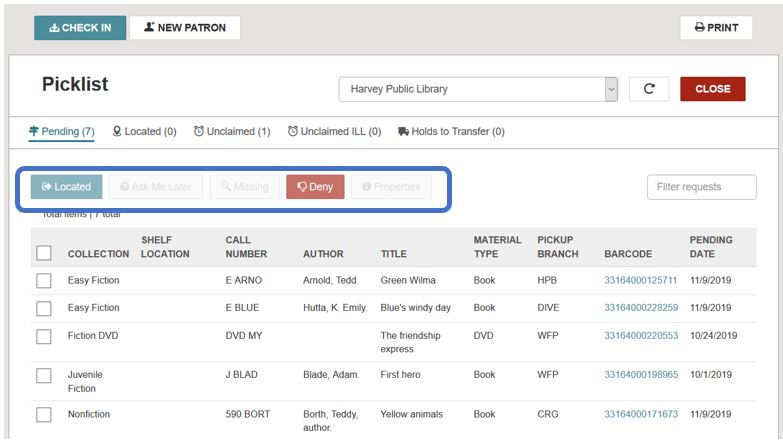This screenshot has width=783, height=445.
Task: Check the Blue's windy day row checkbox
Action: point(44,308)
